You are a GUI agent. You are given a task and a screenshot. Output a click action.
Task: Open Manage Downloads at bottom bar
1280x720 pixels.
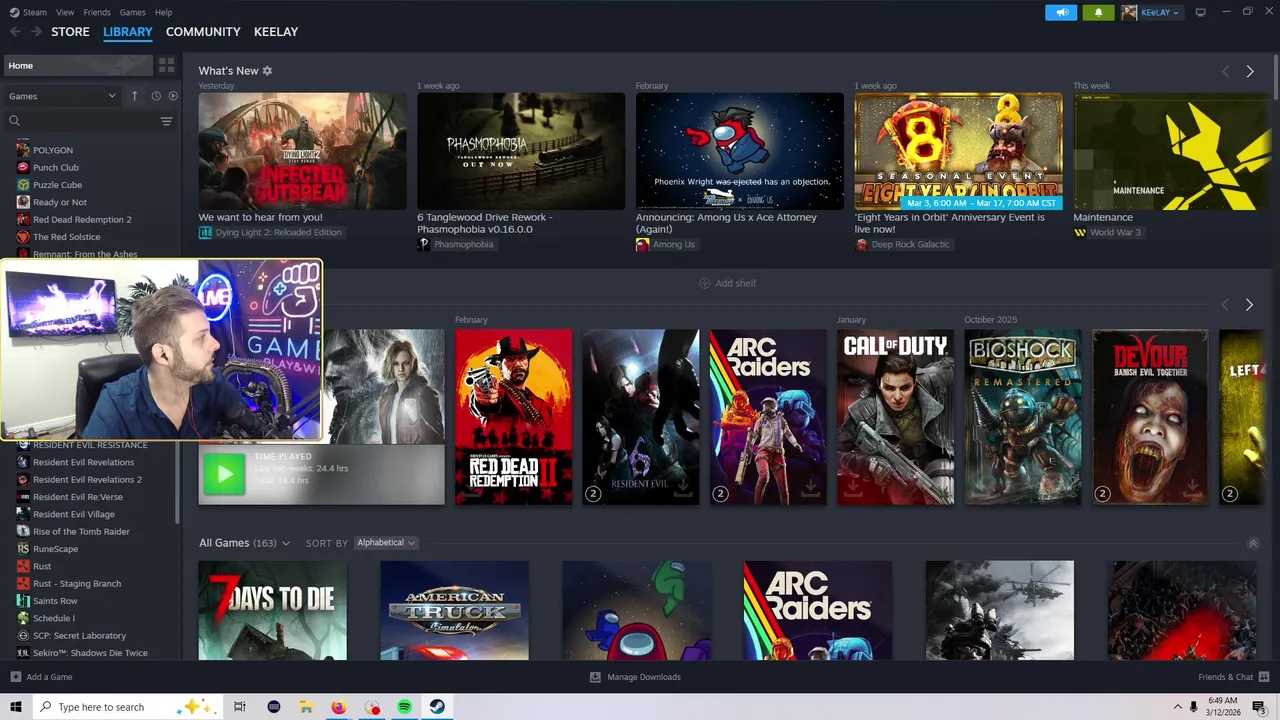point(635,677)
